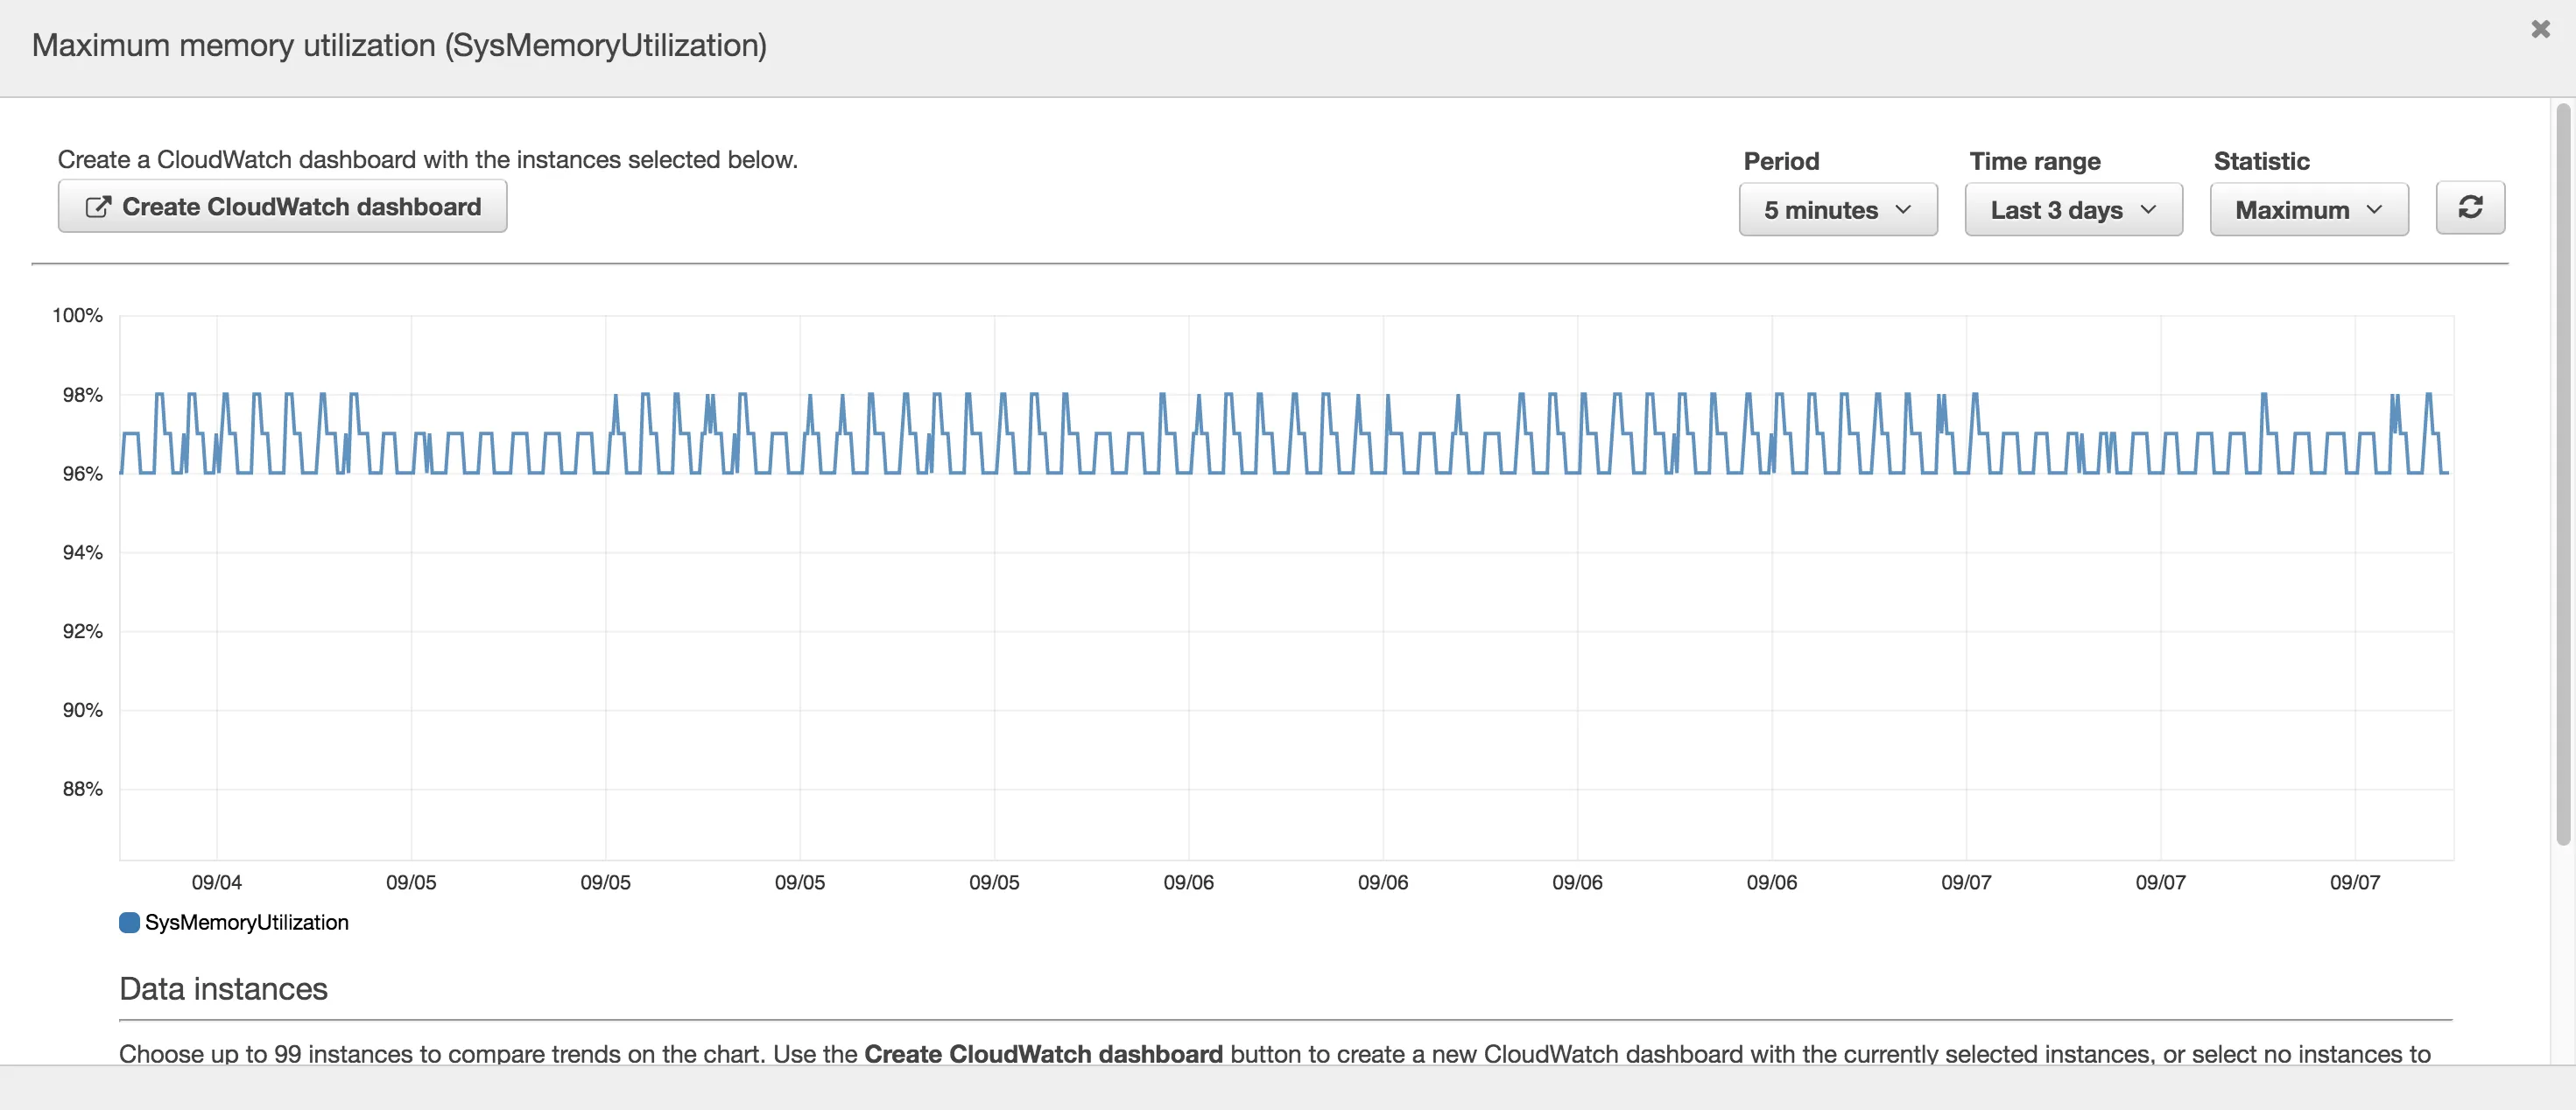Click the vertical scrollbar on the right
2576x1110 pixels.
[x=2562, y=470]
